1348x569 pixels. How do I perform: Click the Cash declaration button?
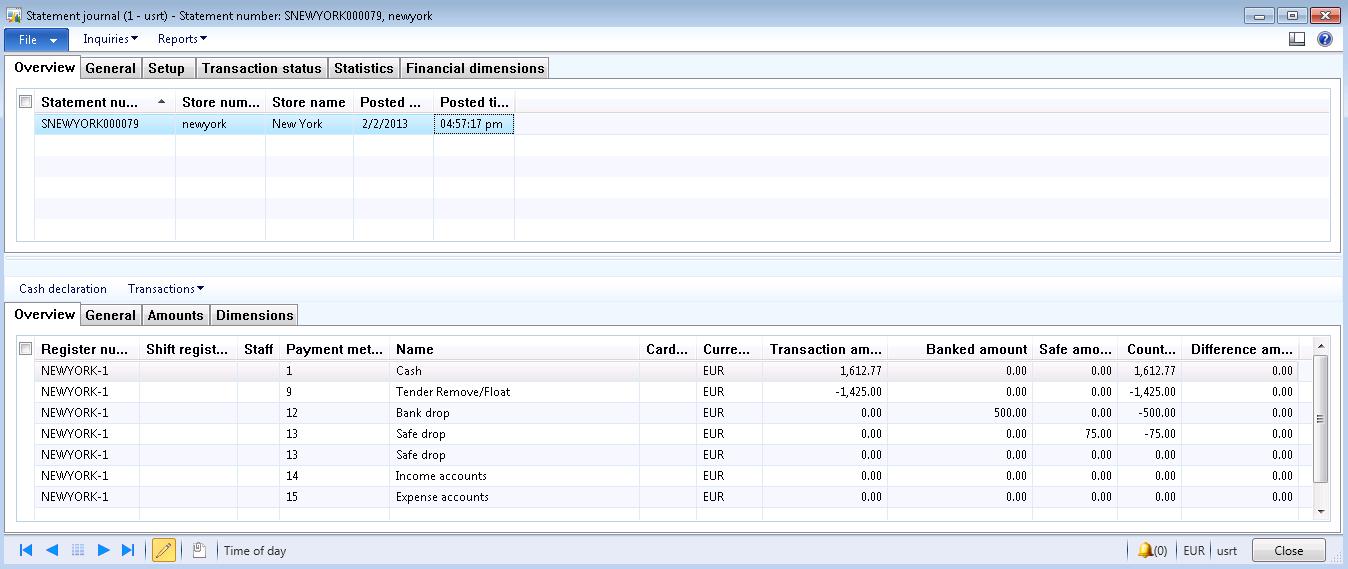tap(63, 289)
